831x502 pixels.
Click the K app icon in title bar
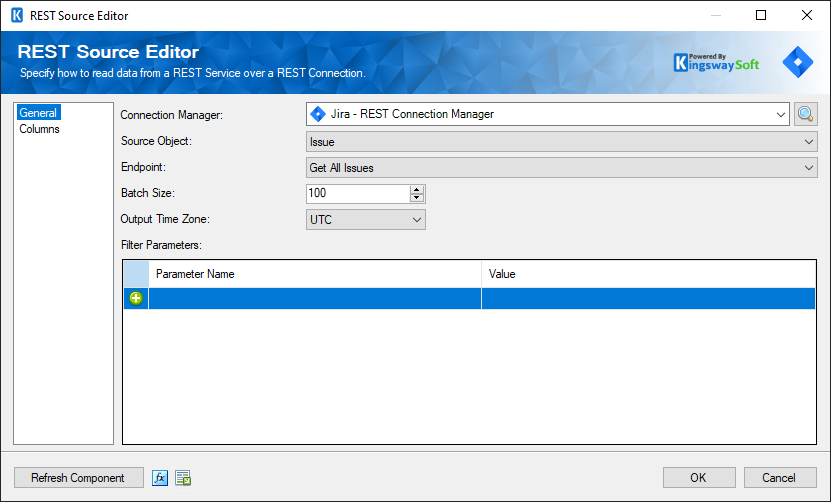[17, 15]
